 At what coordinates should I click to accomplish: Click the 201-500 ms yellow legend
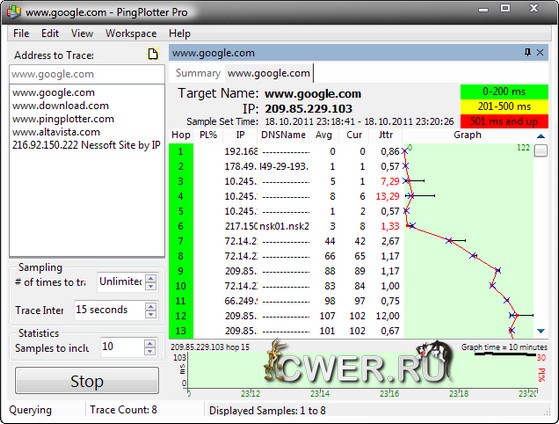point(504,106)
